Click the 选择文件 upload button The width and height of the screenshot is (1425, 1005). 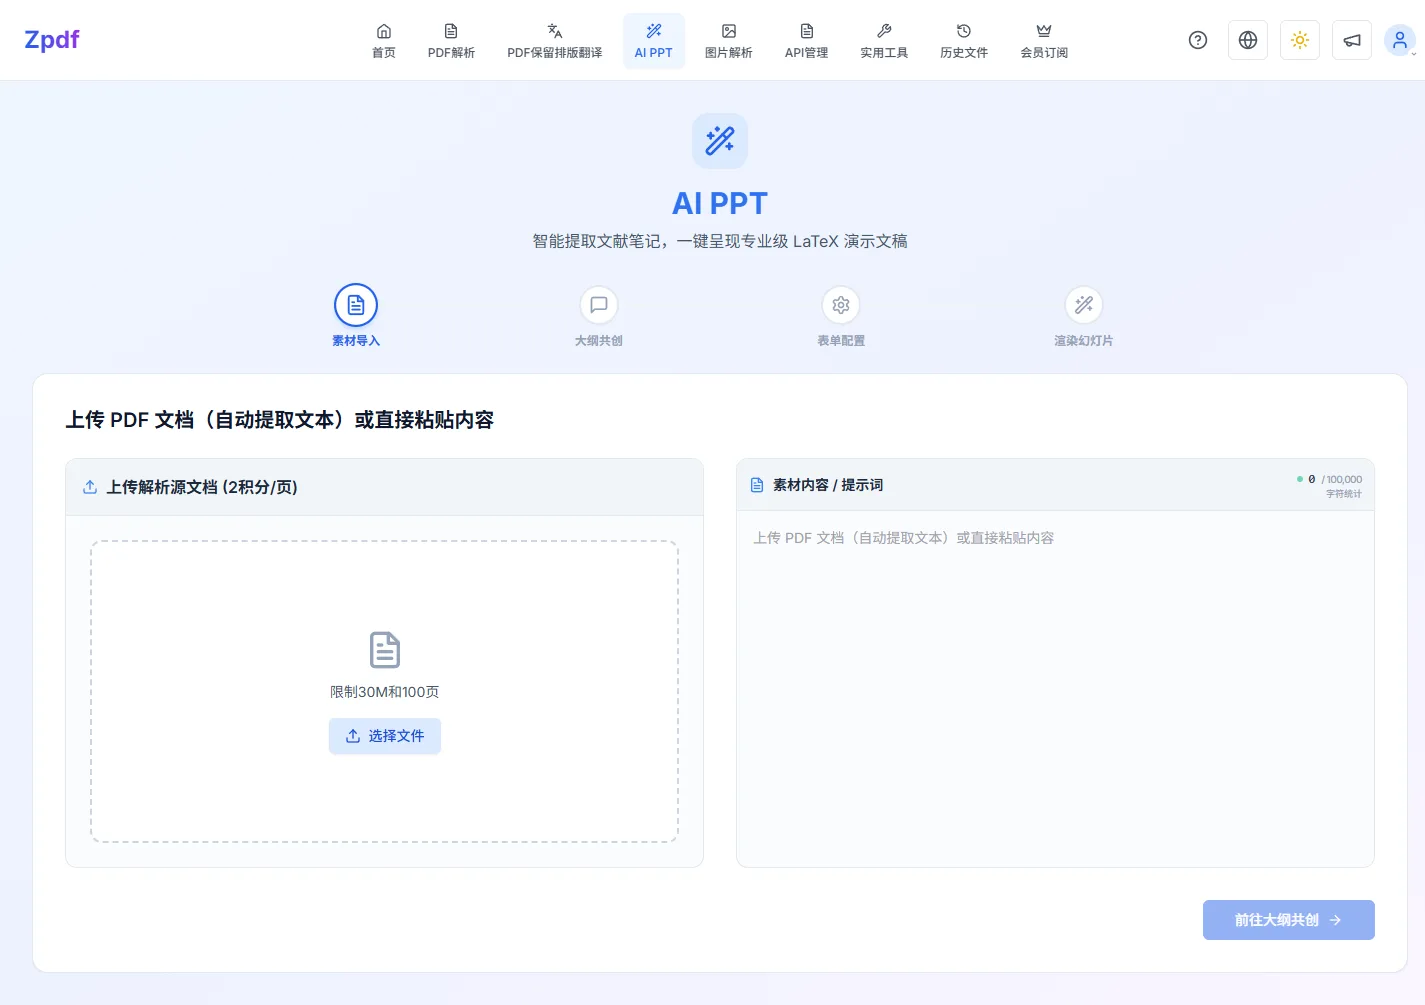(385, 736)
